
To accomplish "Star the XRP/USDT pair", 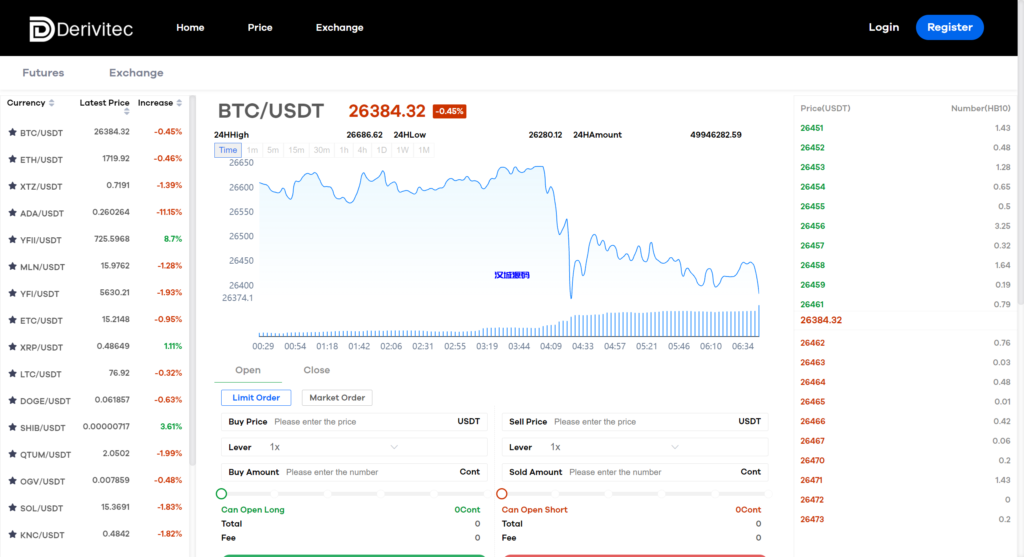I will click(12, 347).
